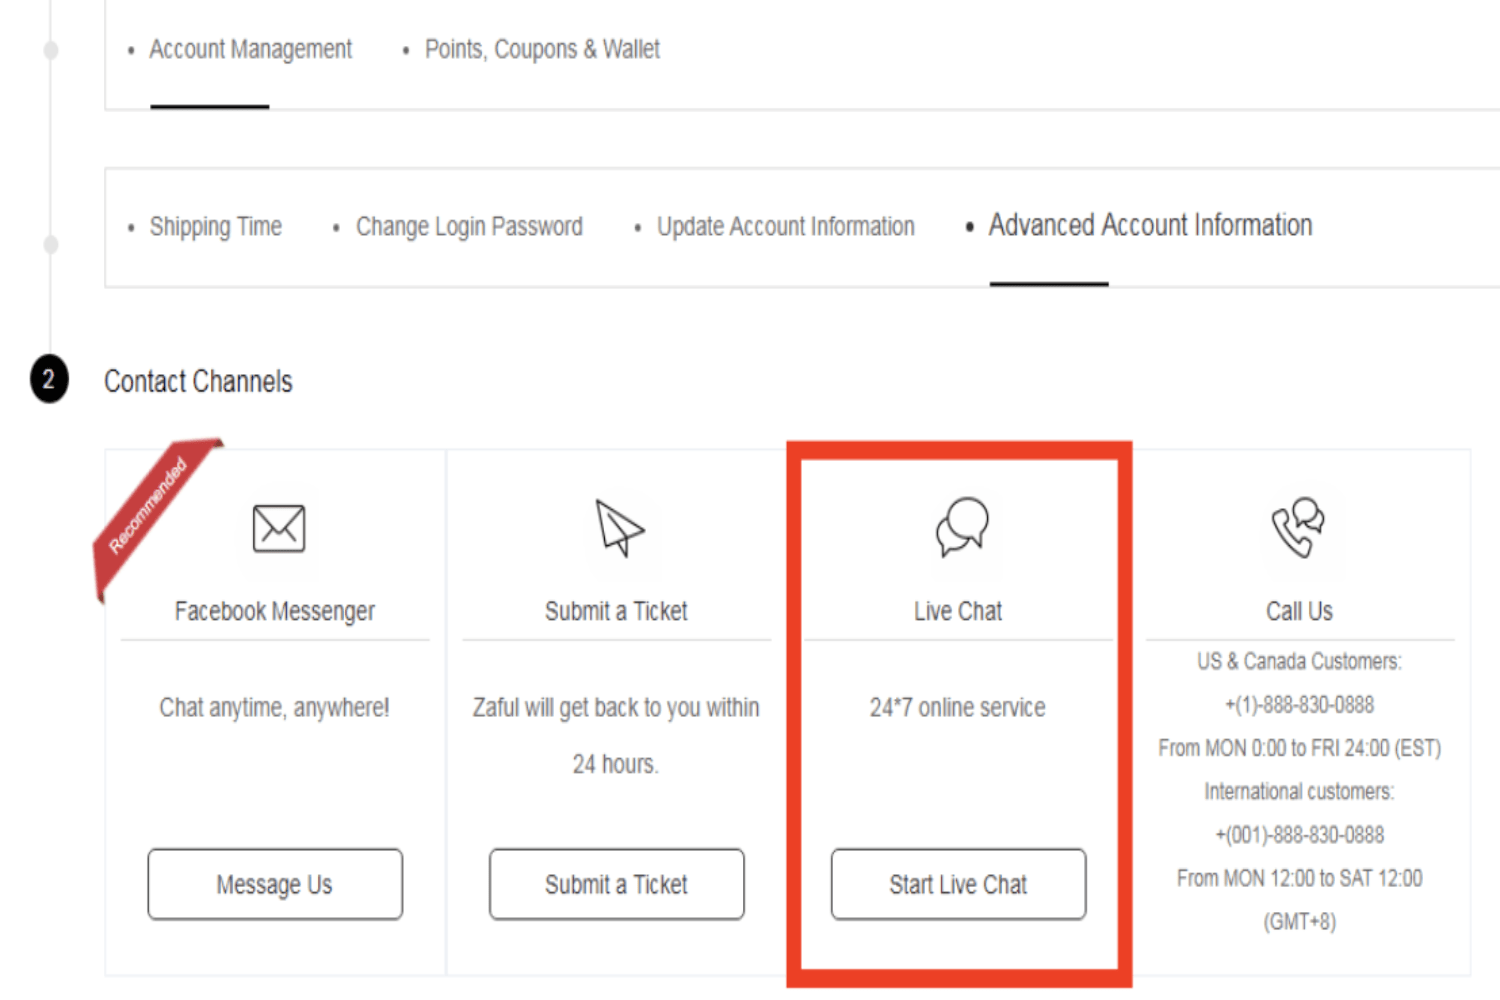Switch to the Account Management tab
1500x1000 pixels.
point(250,48)
